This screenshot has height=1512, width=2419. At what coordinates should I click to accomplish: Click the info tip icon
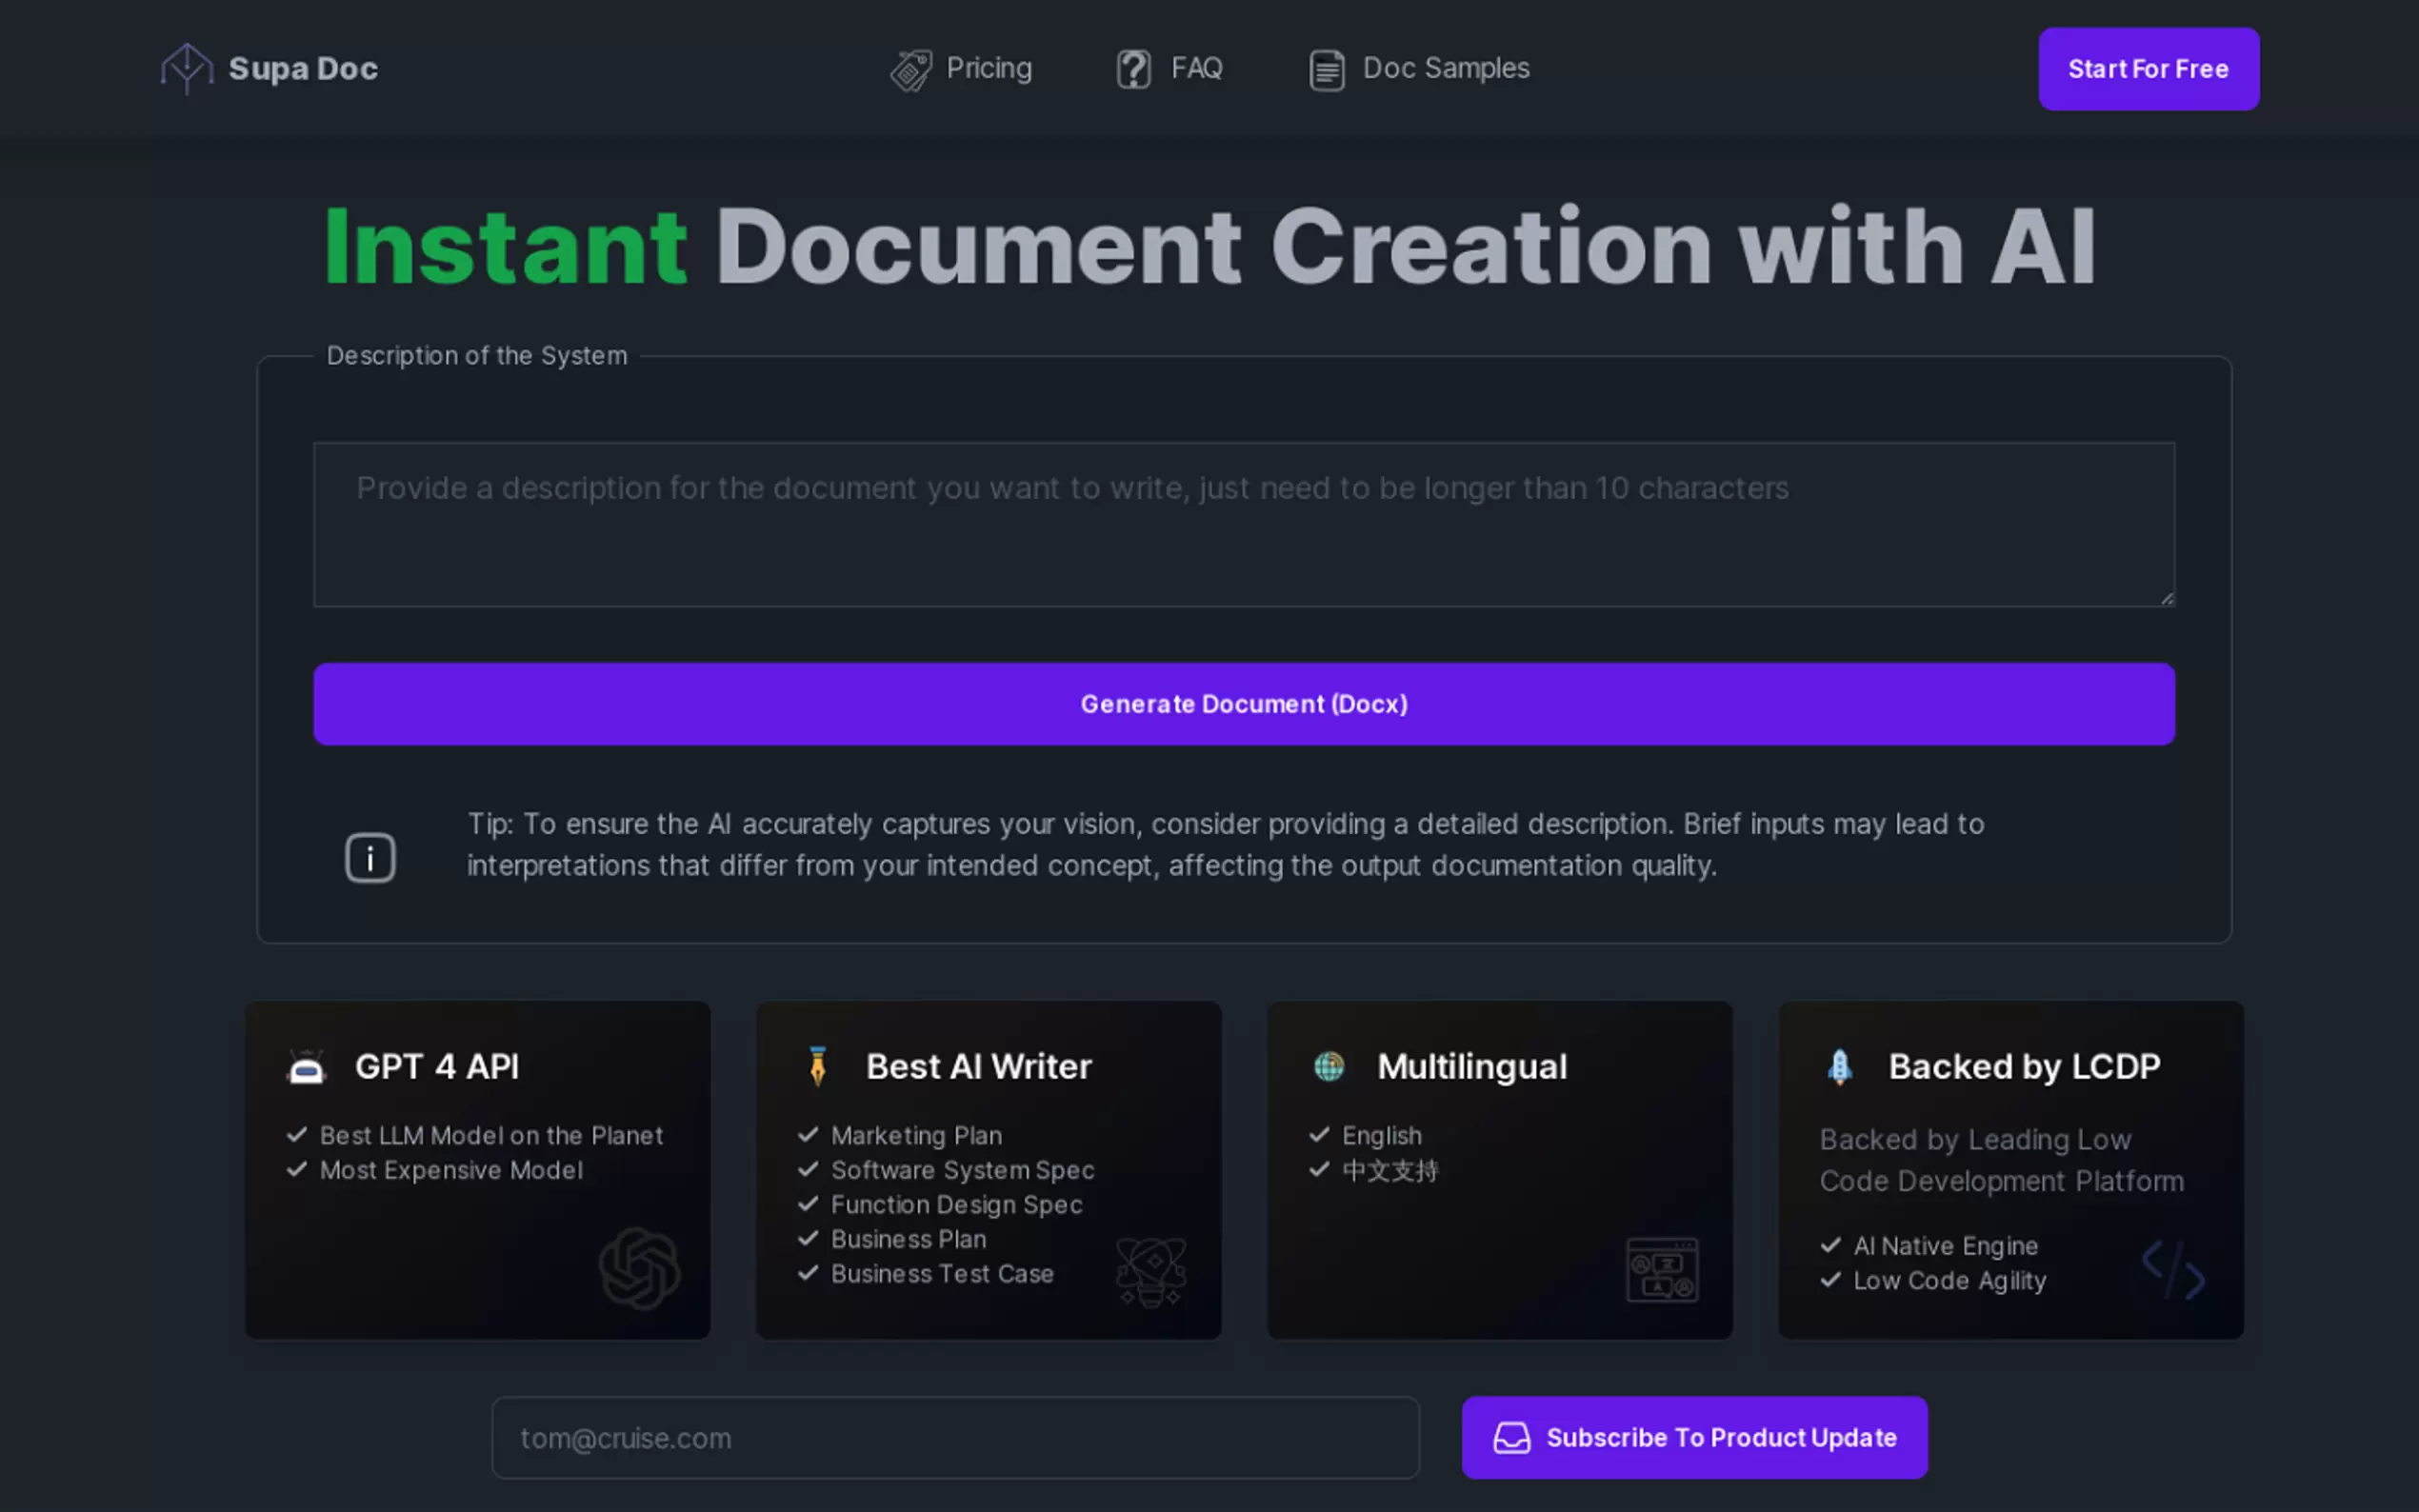pyautogui.click(x=370, y=857)
